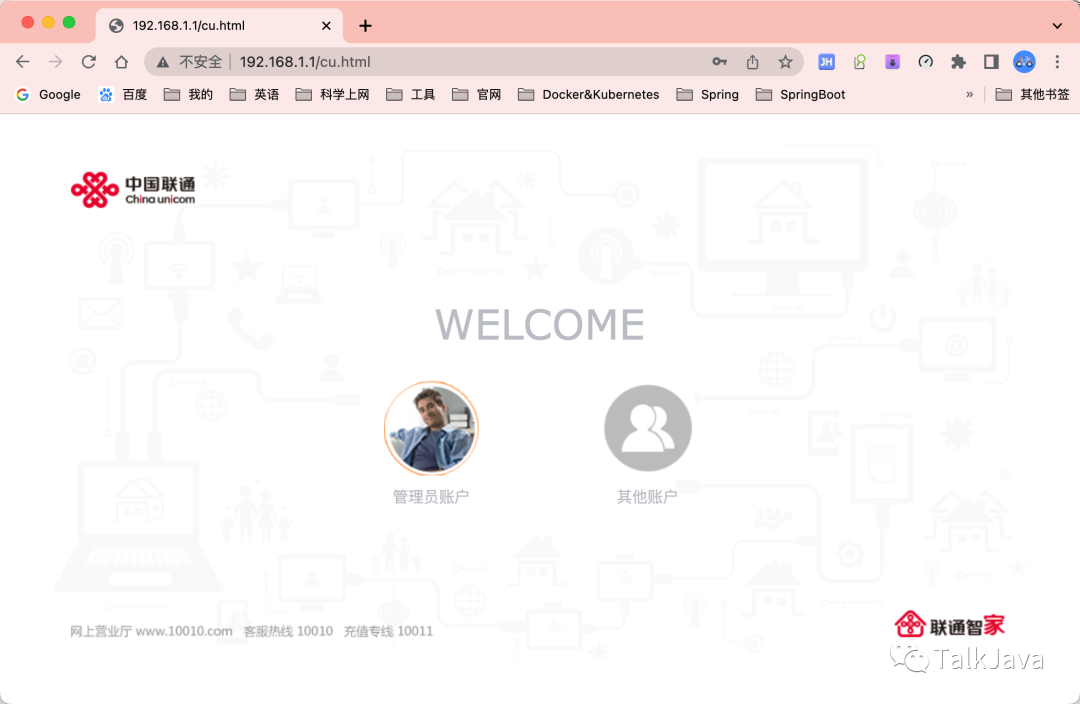This screenshot has height=704, width=1080.
Task: Click the share page icon
Action: click(x=752, y=62)
